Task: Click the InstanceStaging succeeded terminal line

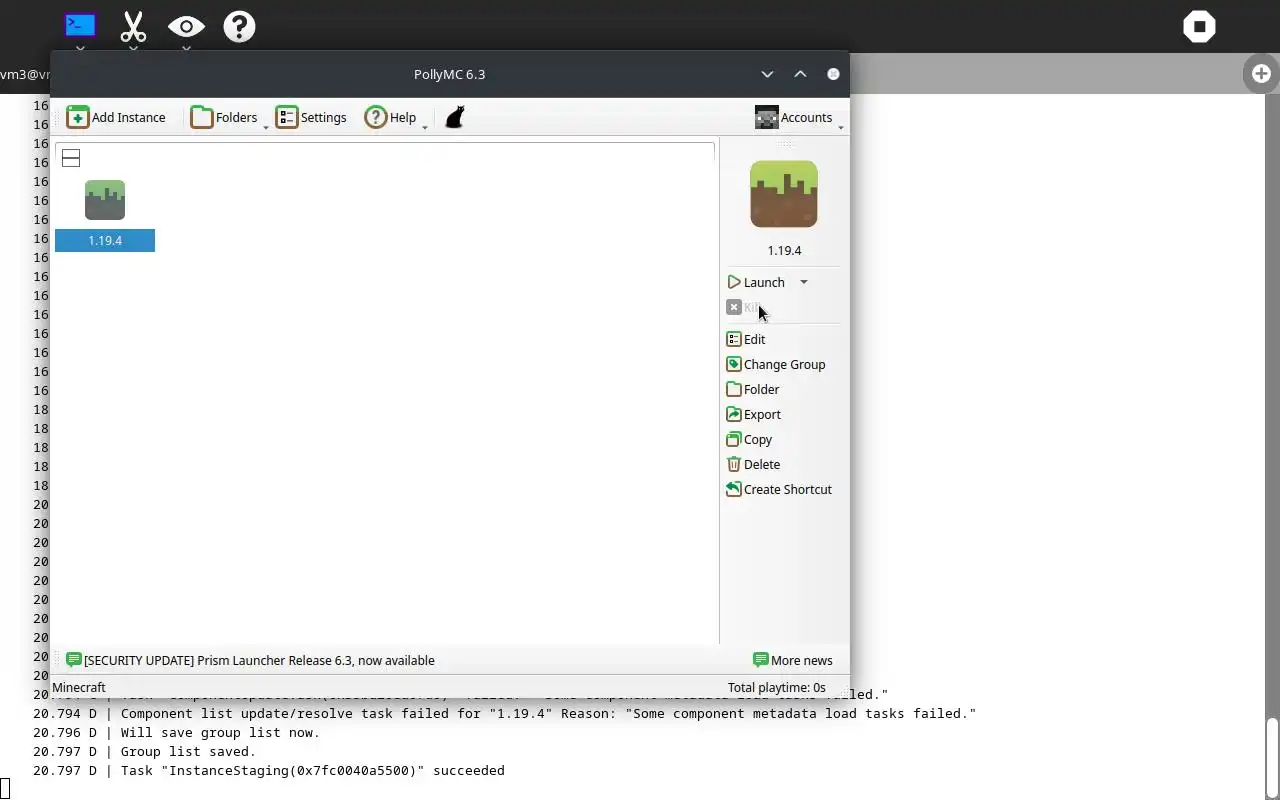Action: click(269, 770)
